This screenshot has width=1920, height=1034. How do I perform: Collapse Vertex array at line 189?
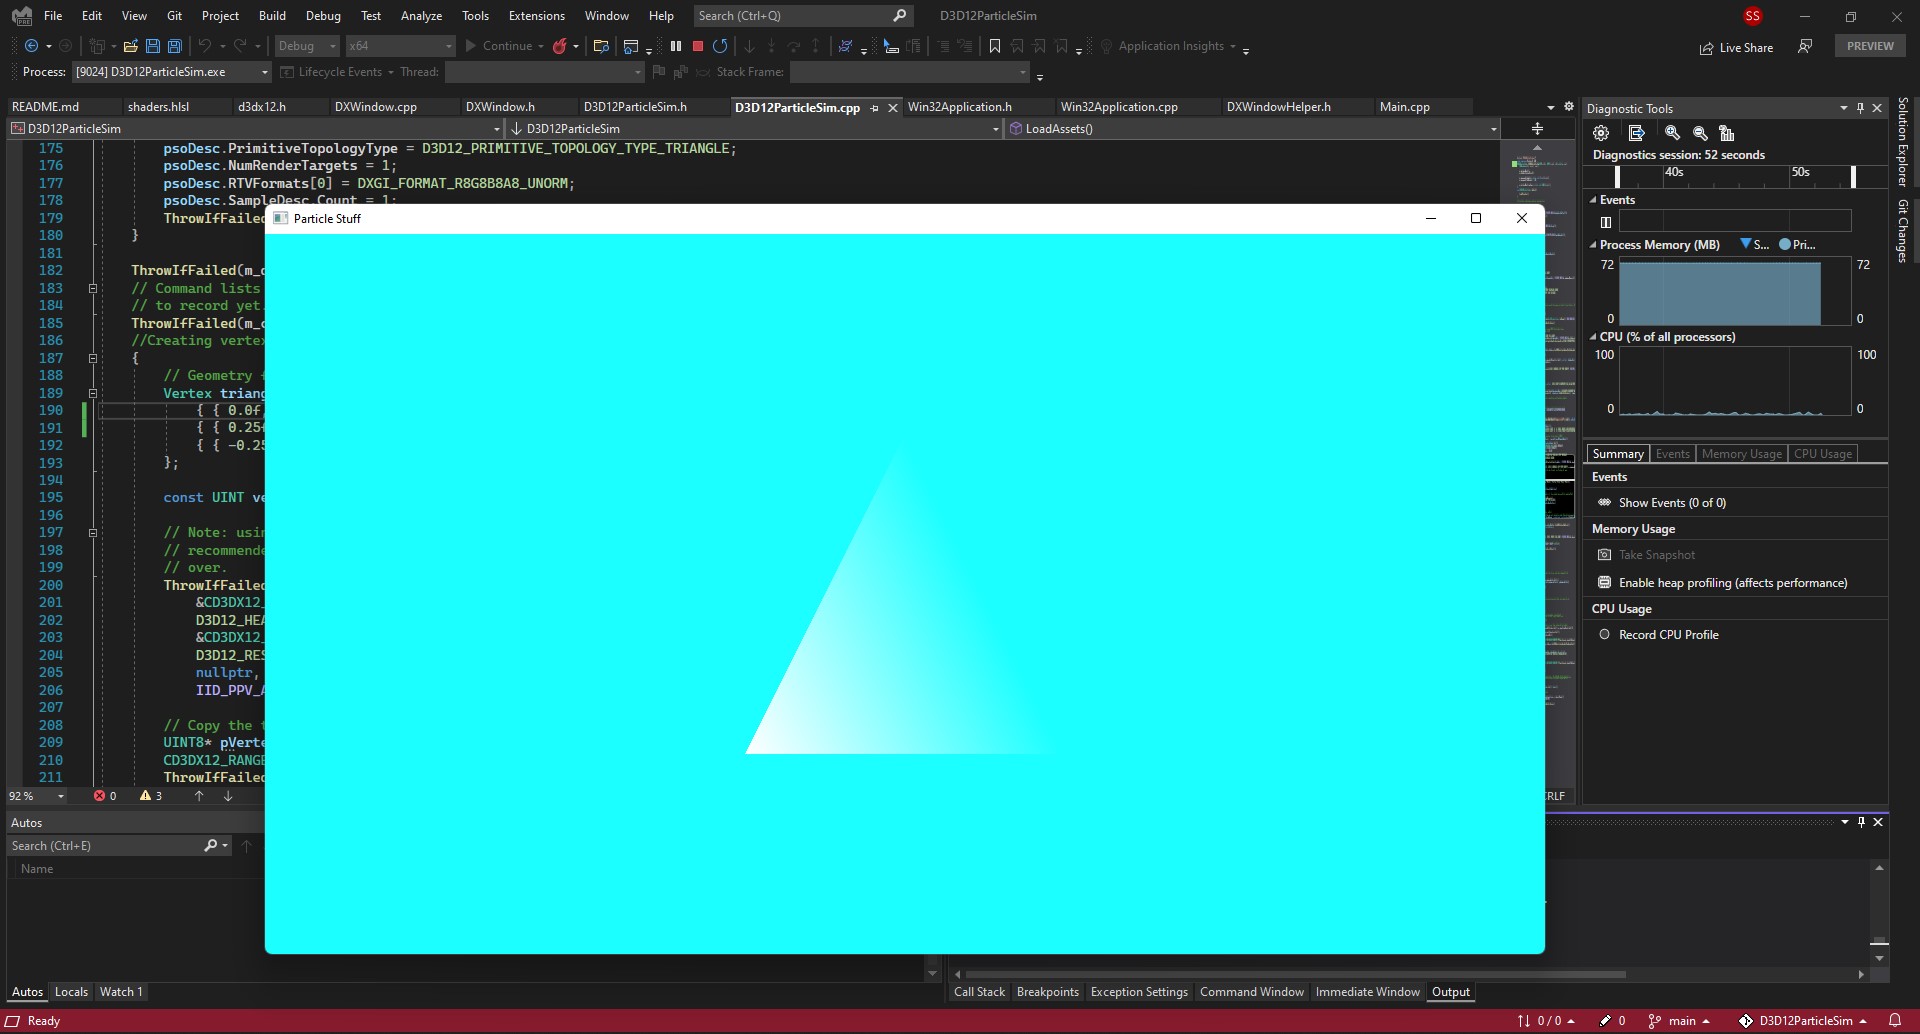pos(93,393)
